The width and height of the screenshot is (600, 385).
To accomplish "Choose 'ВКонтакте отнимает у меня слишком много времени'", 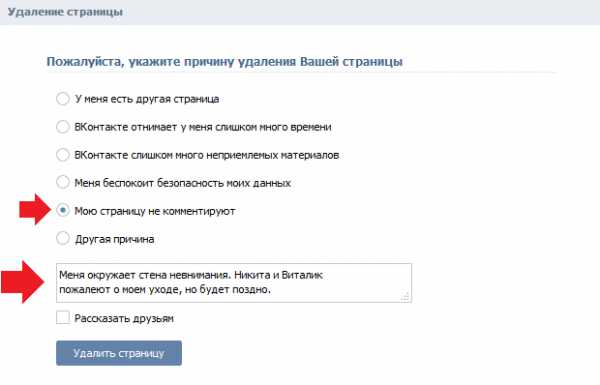I will coord(63,127).
